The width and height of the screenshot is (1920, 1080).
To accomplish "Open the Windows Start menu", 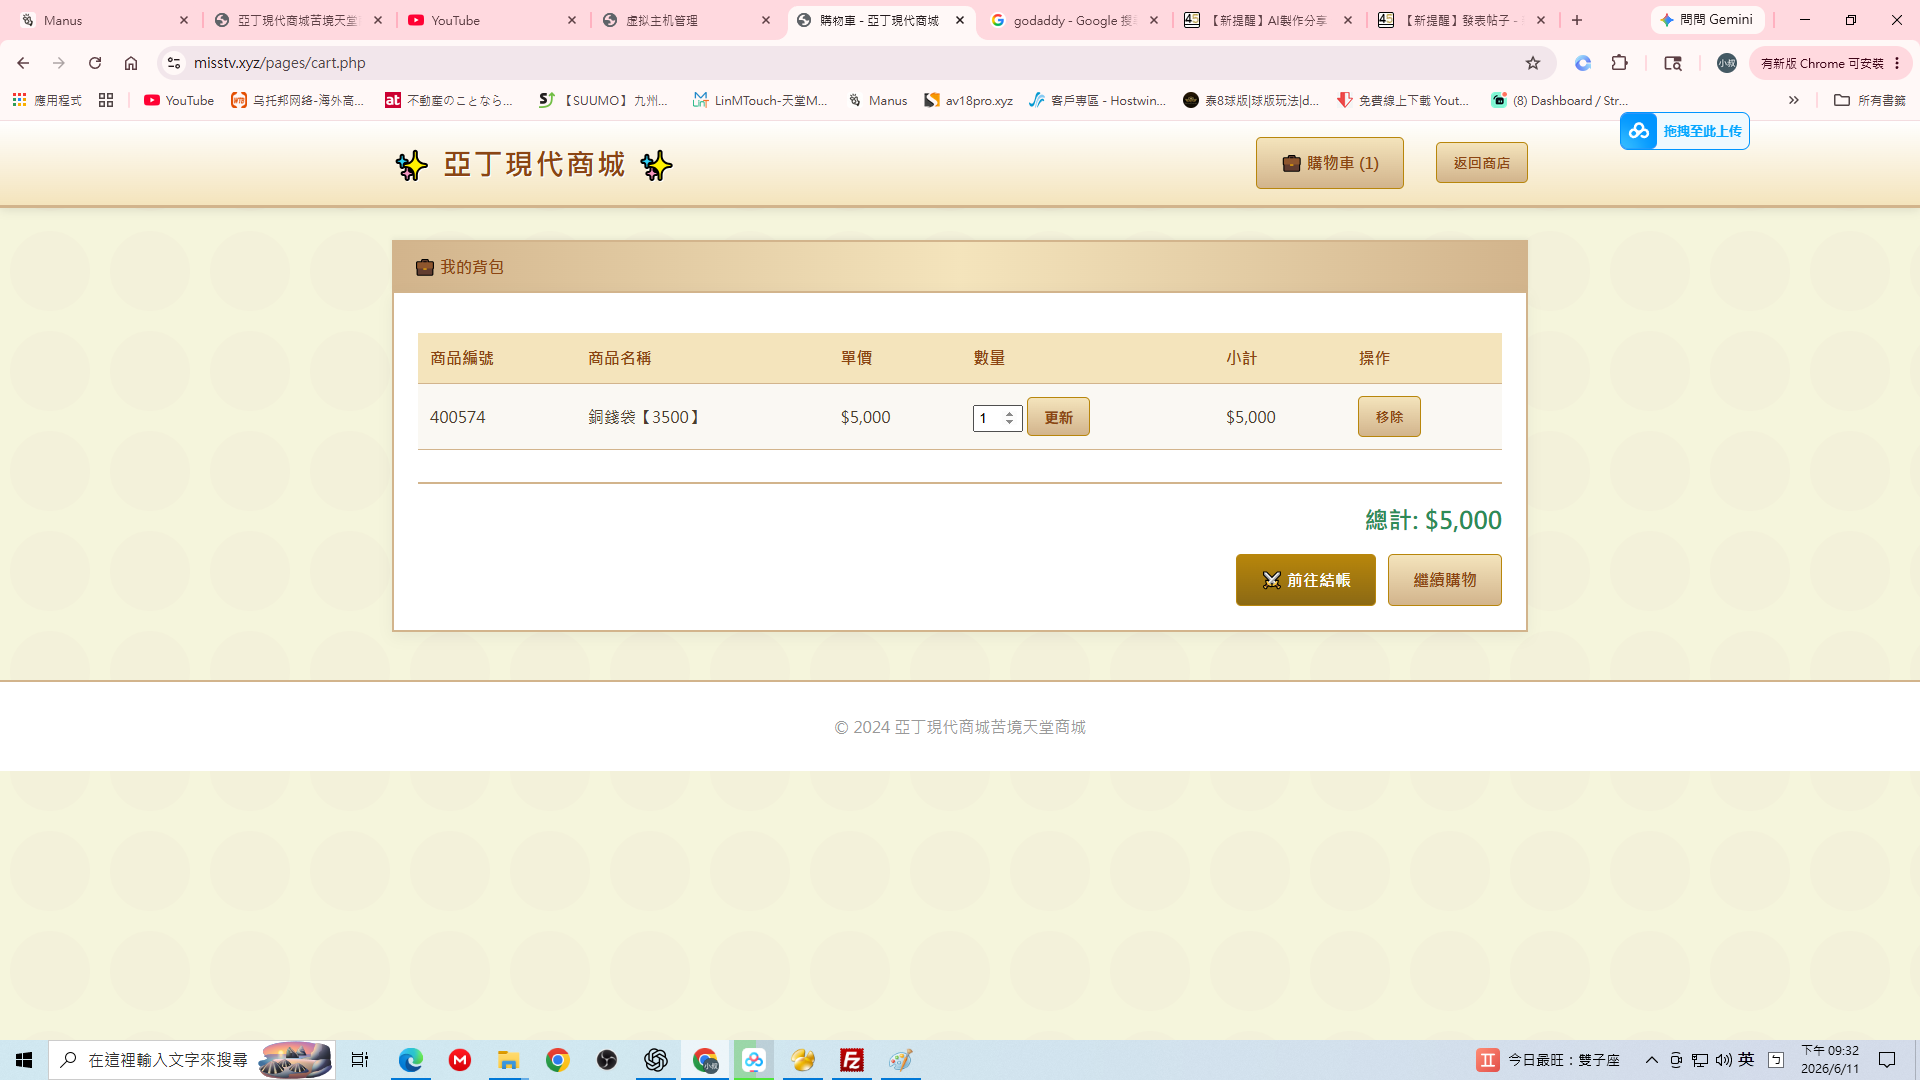I will coord(24,1060).
